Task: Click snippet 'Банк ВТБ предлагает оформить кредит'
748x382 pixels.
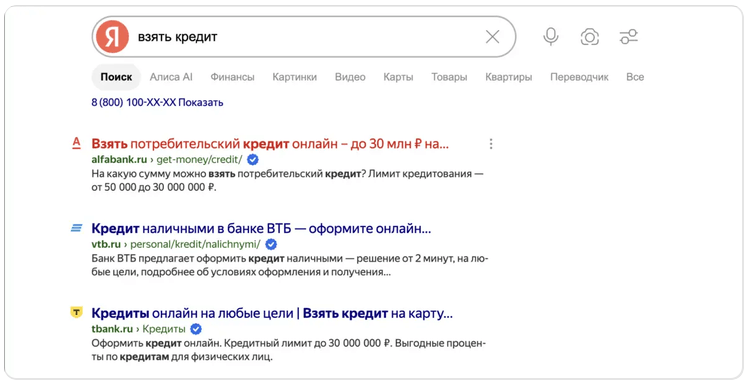Action: pyautogui.click(x=290, y=265)
